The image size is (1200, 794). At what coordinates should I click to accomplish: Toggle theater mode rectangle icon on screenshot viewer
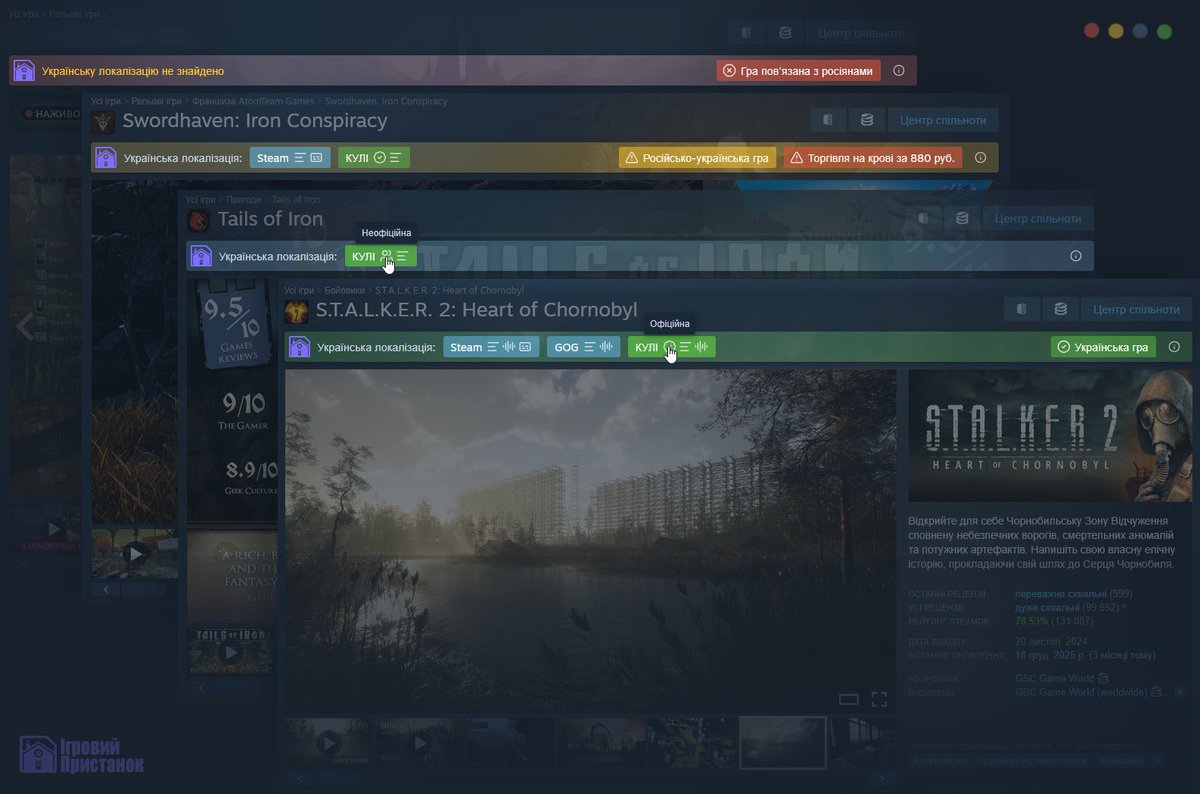tap(849, 699)
